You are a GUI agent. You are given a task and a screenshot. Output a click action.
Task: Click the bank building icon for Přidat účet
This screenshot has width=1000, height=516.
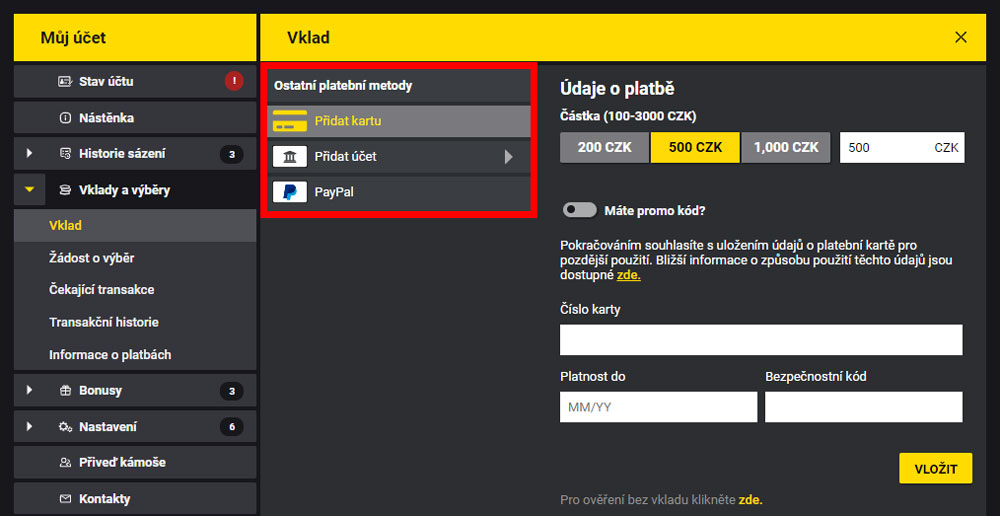coord(289,157)
